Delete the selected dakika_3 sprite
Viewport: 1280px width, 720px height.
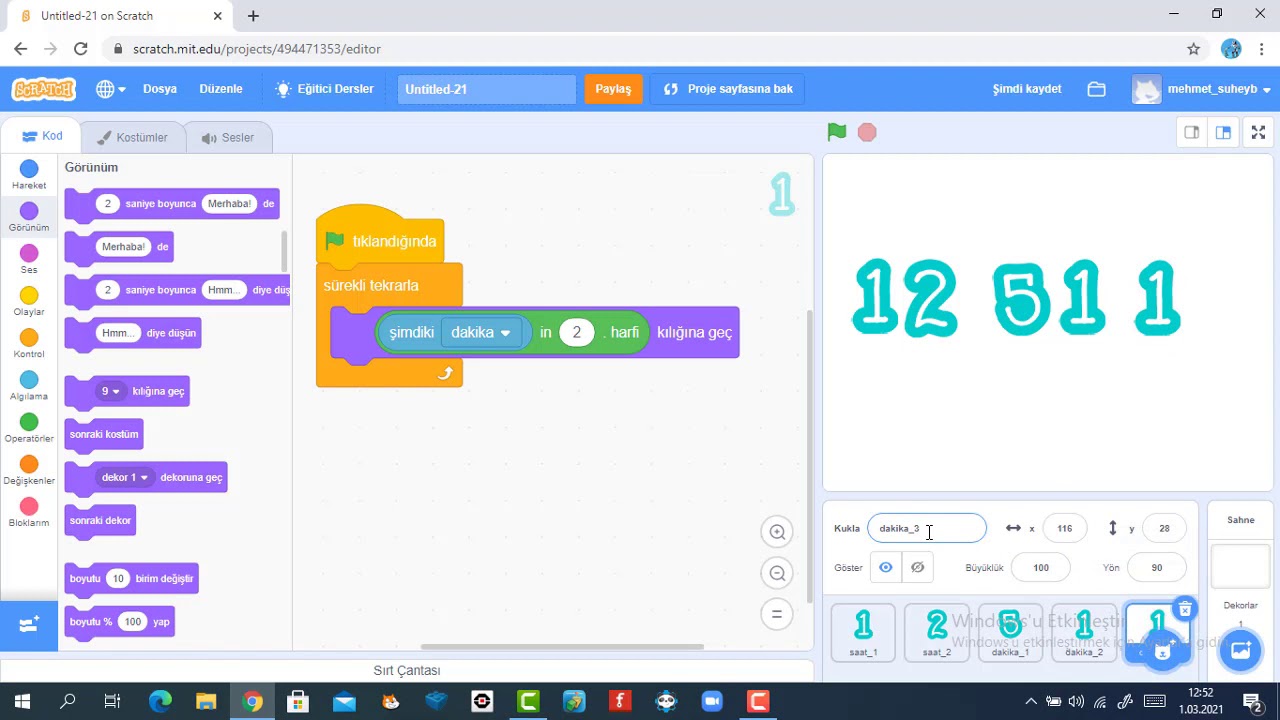click(1185, 609)
